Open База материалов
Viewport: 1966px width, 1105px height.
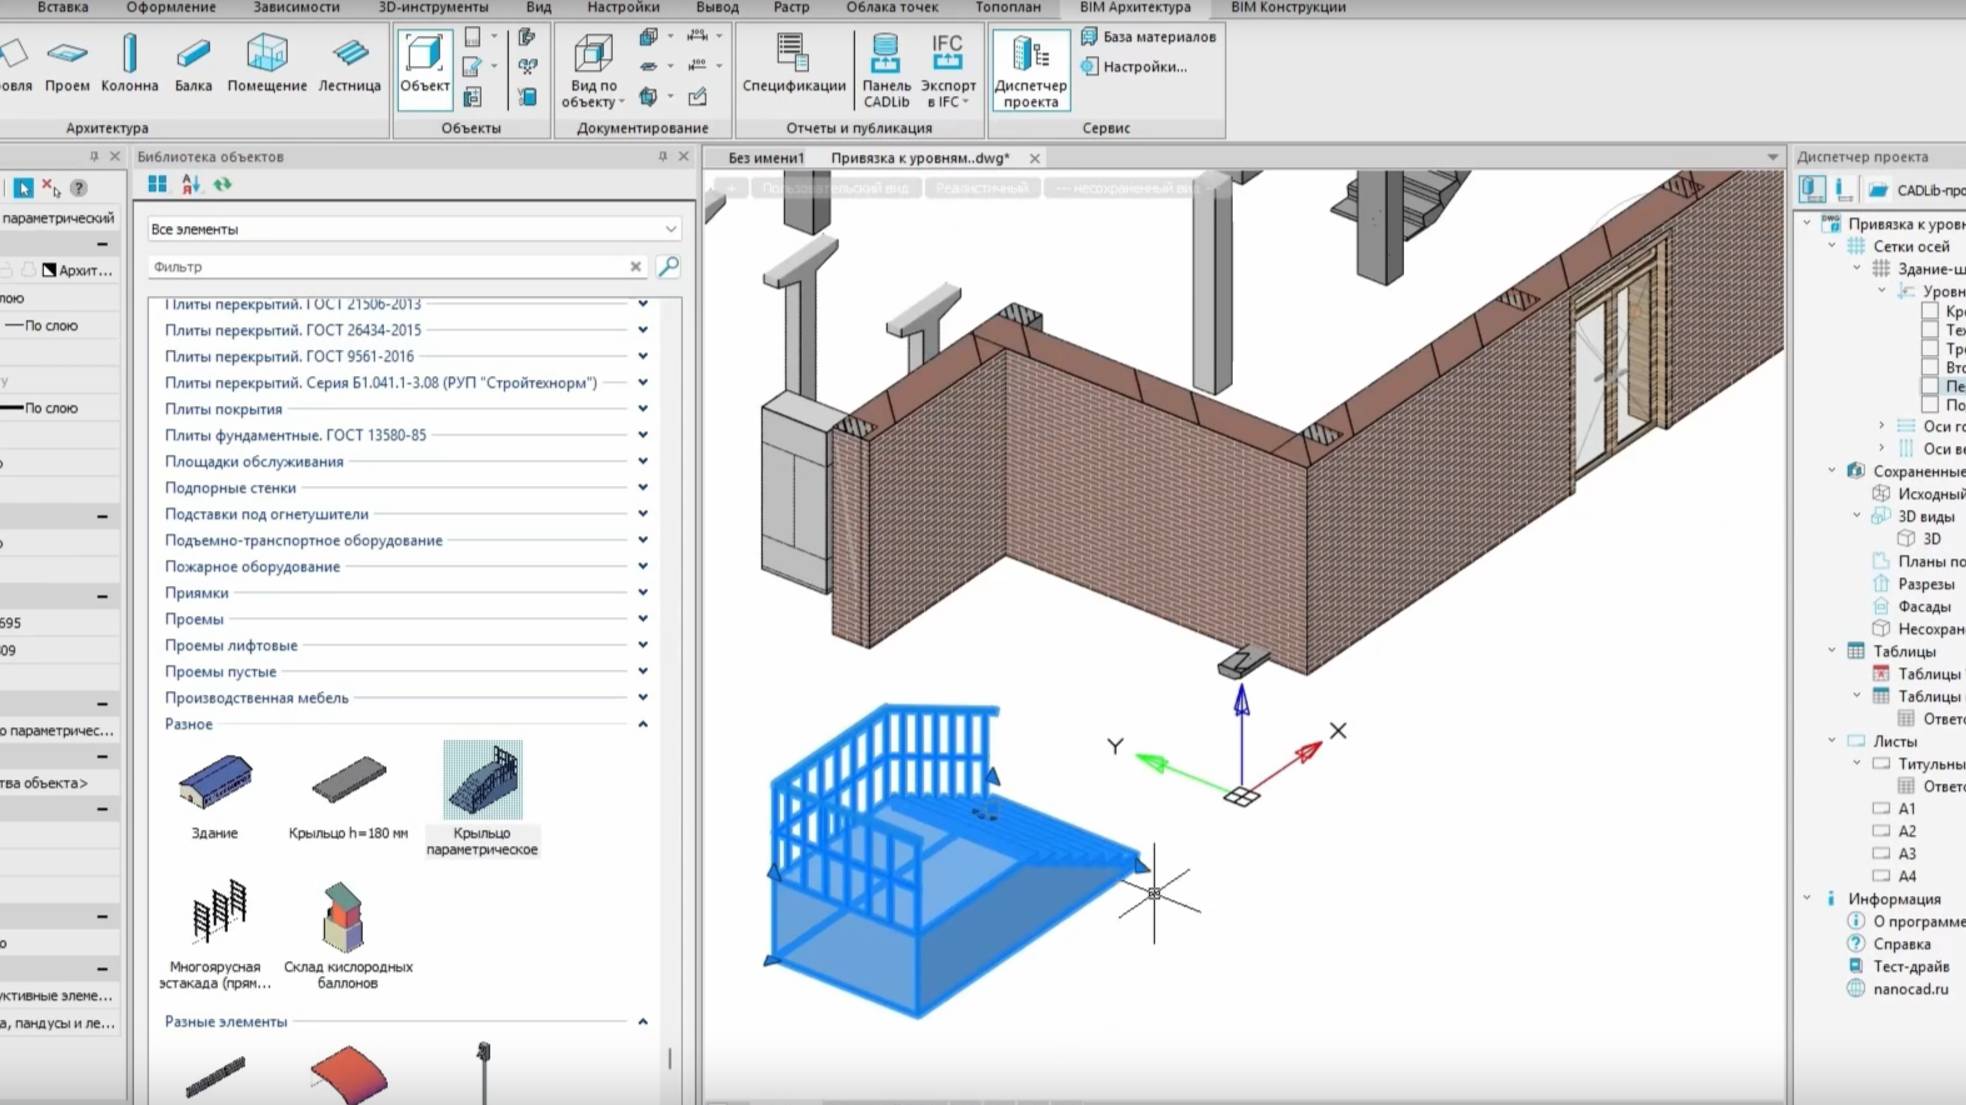click(x=1148, y=37)
